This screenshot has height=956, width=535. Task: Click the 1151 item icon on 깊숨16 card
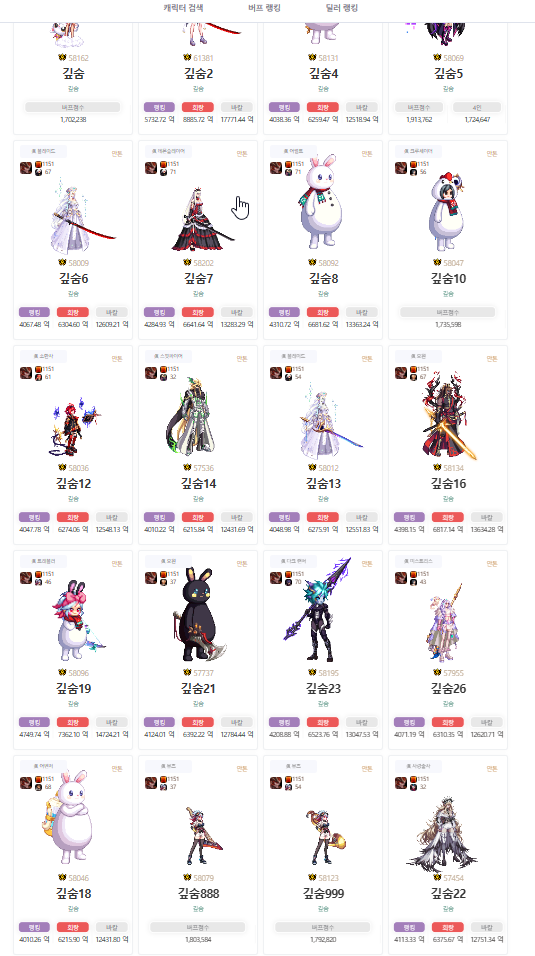point(414,369)
